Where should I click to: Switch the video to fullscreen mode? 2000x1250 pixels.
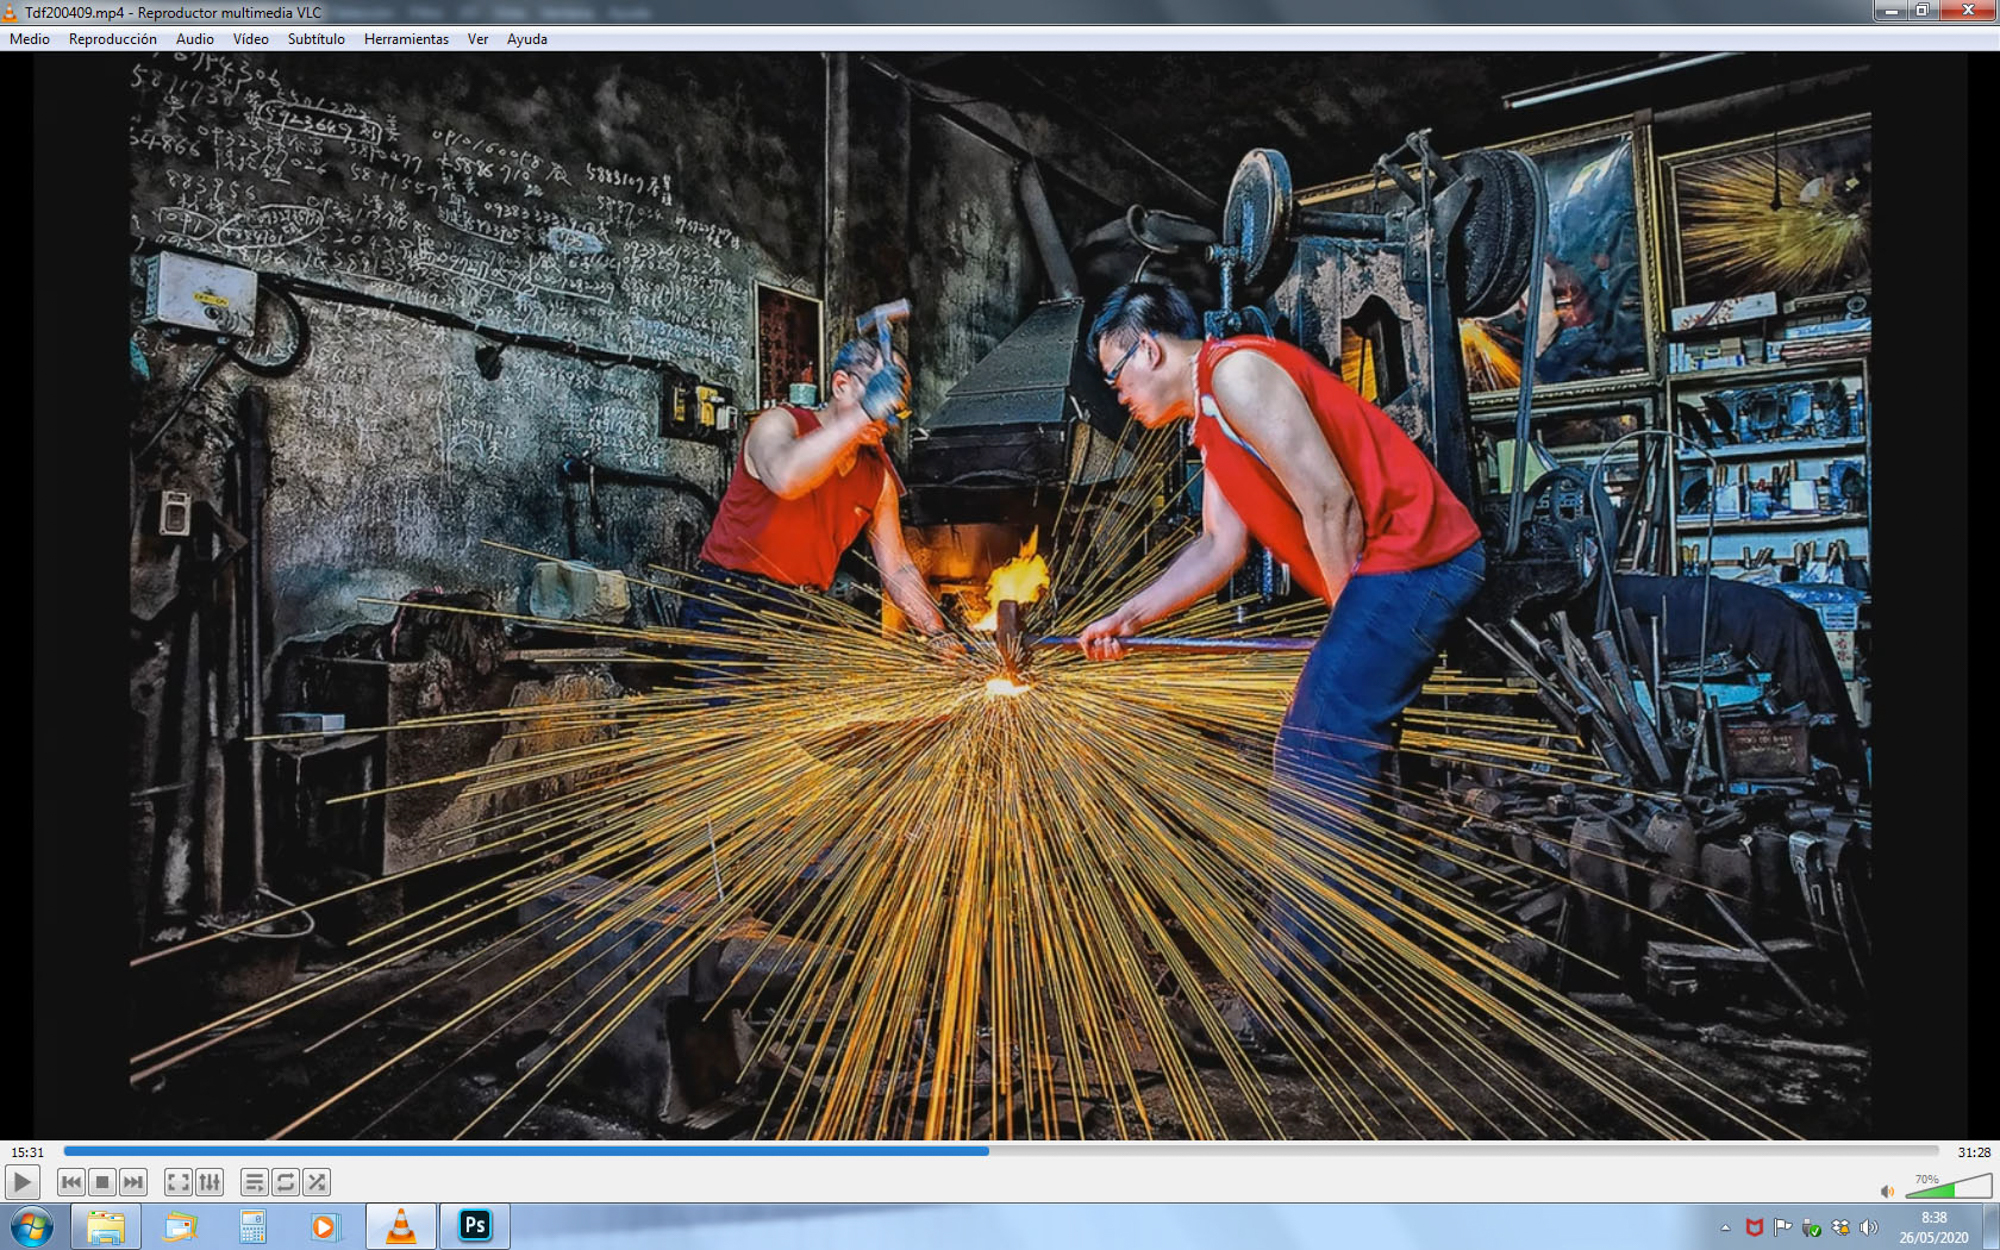pos(178,1182)
